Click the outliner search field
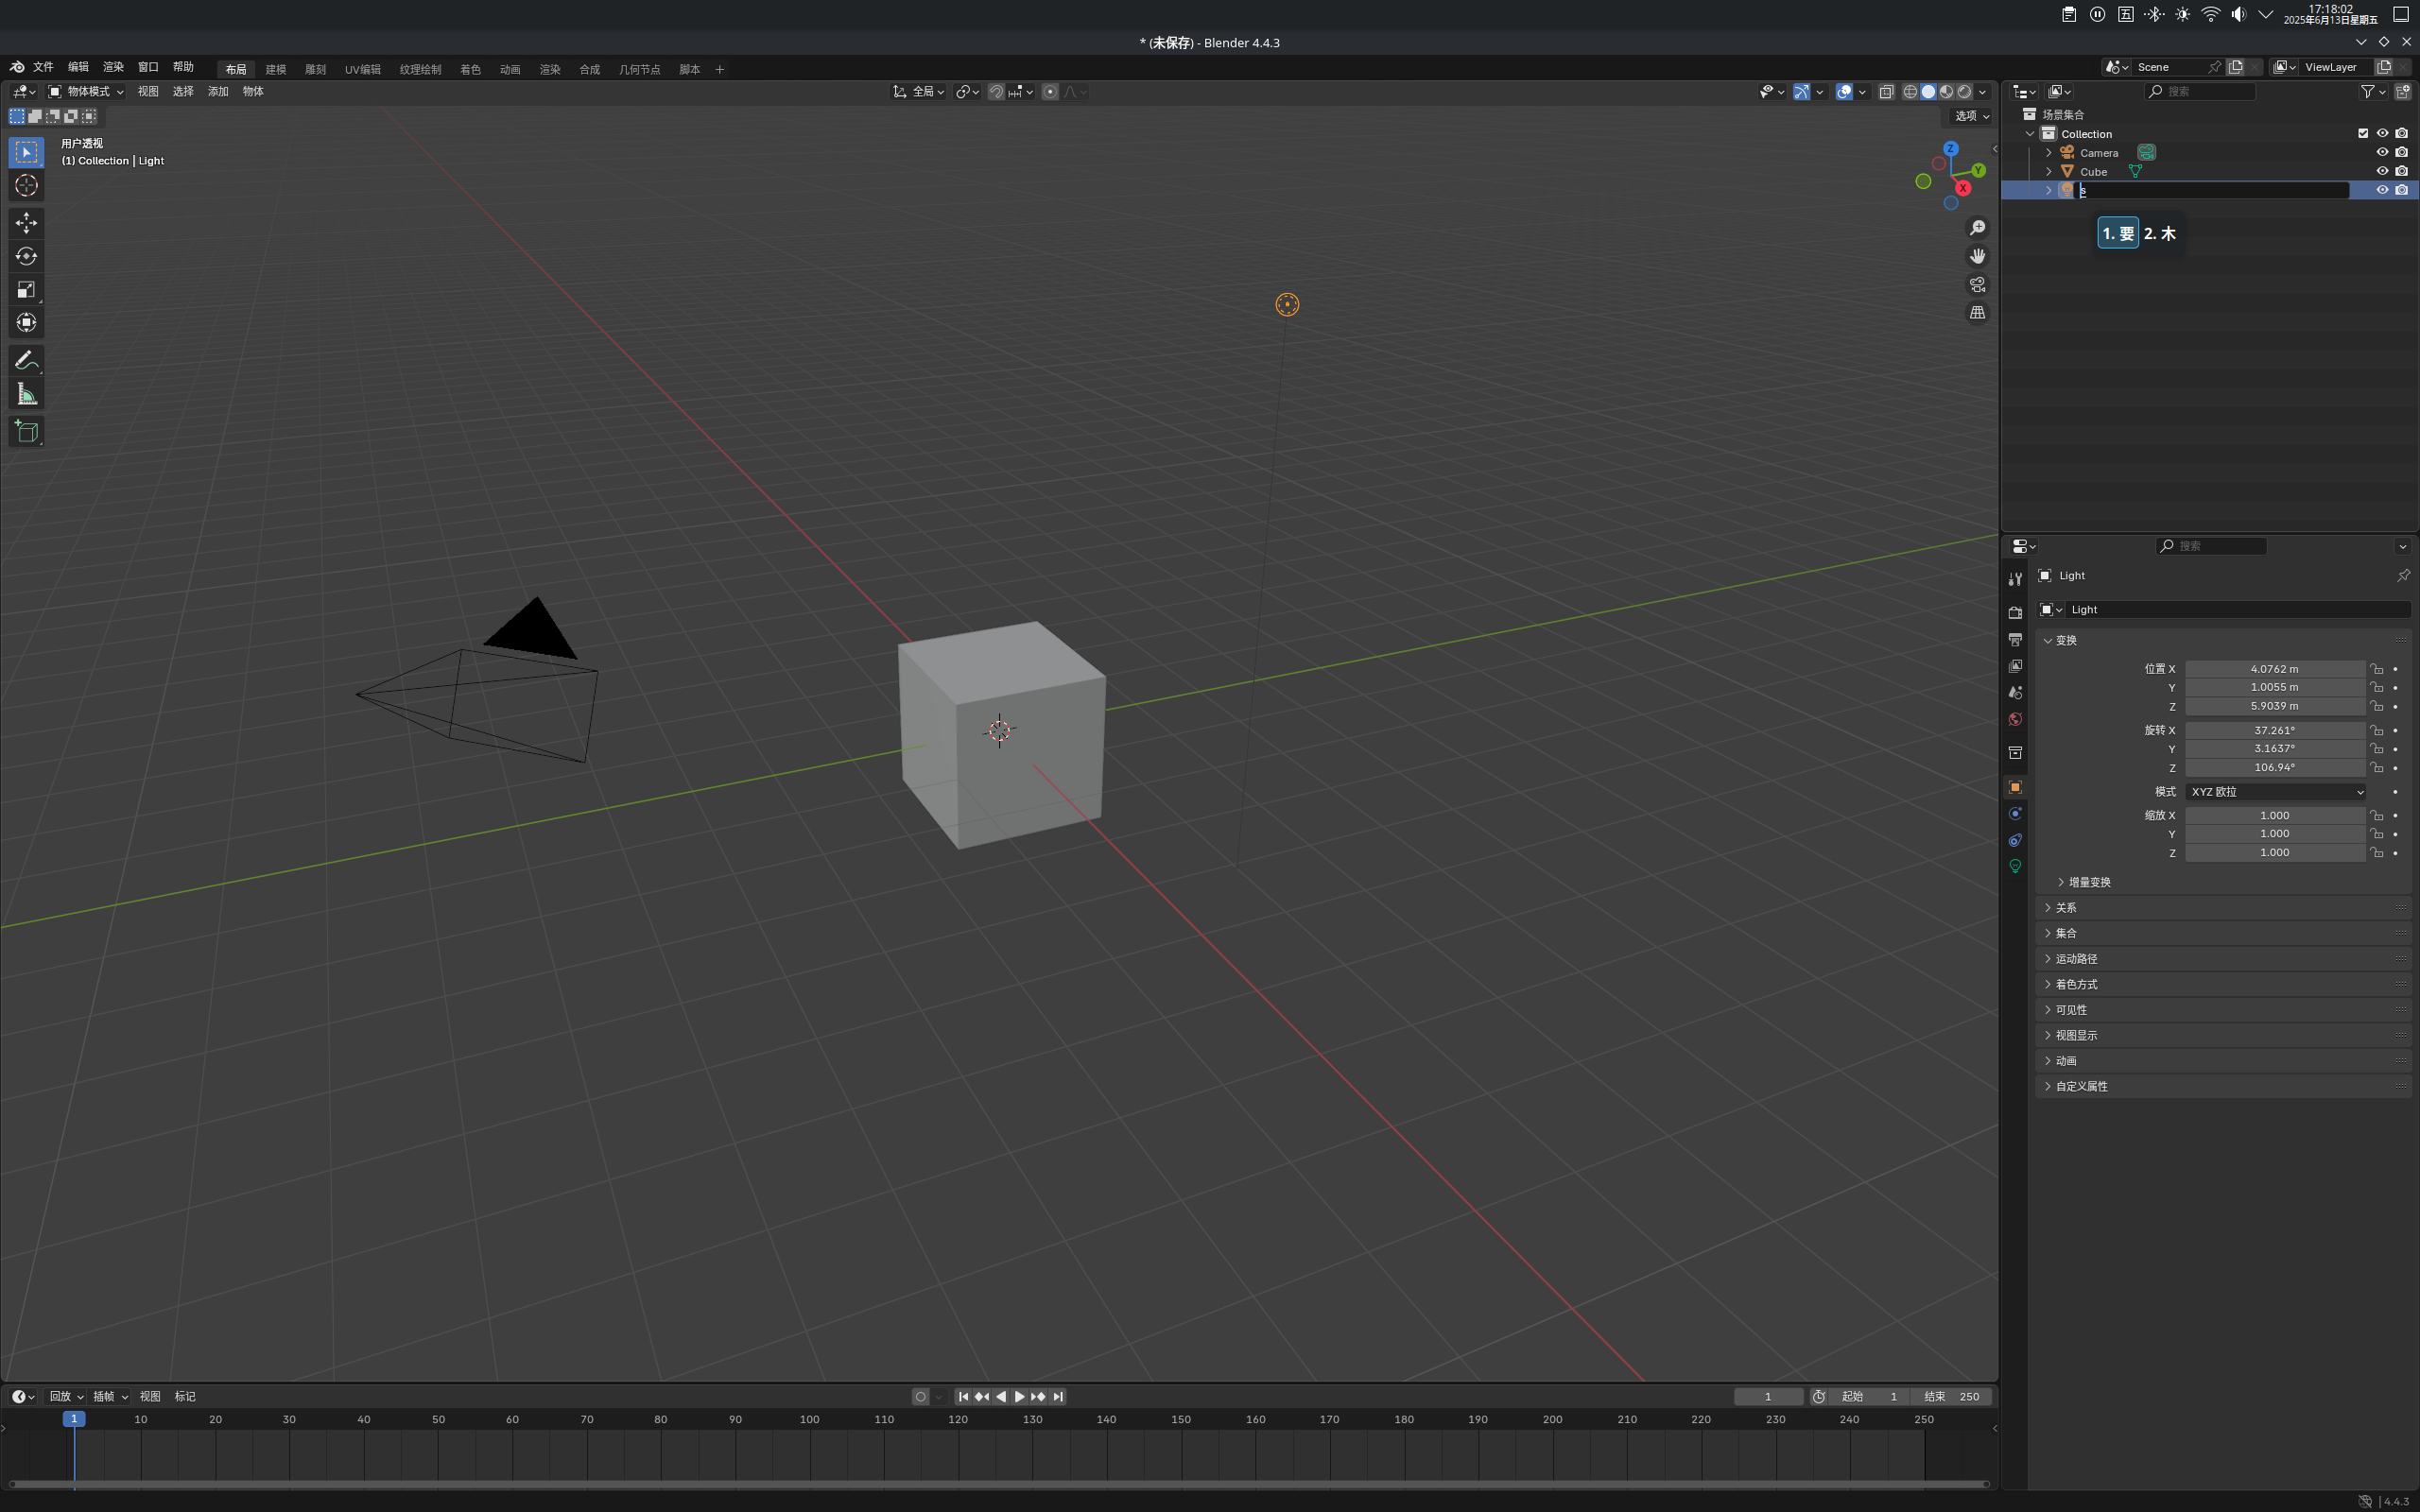 2201,91
